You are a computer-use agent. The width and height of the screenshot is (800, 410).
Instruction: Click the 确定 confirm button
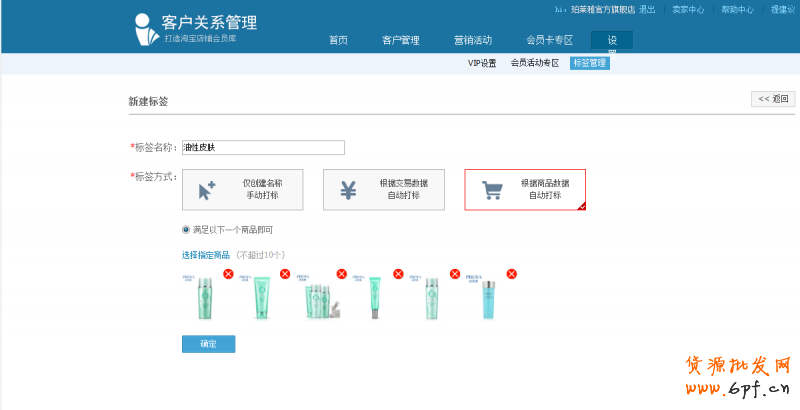[x=208, y=344]
